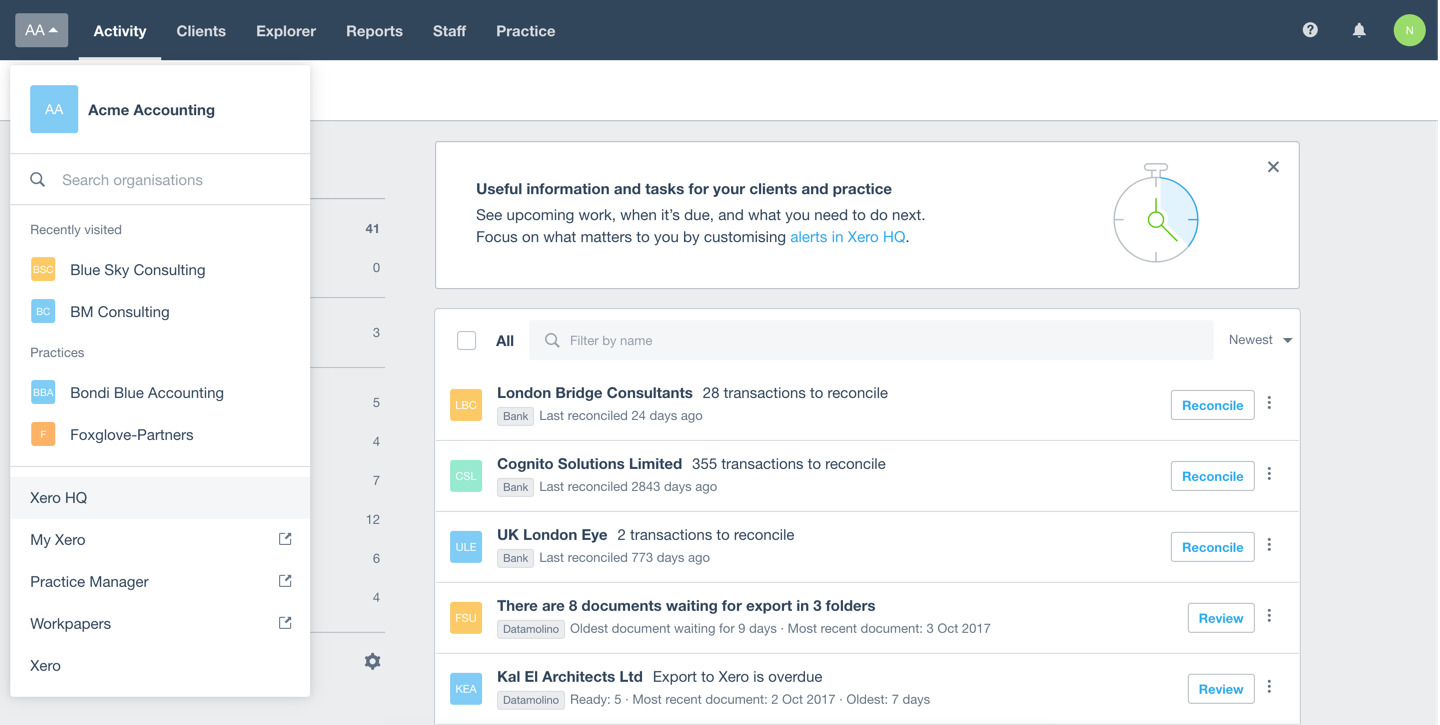Viewport: 1440px width, 725px height.
Task: Open more options for Cognito Solutions Limited
Action: click(x=1270, y=474)
